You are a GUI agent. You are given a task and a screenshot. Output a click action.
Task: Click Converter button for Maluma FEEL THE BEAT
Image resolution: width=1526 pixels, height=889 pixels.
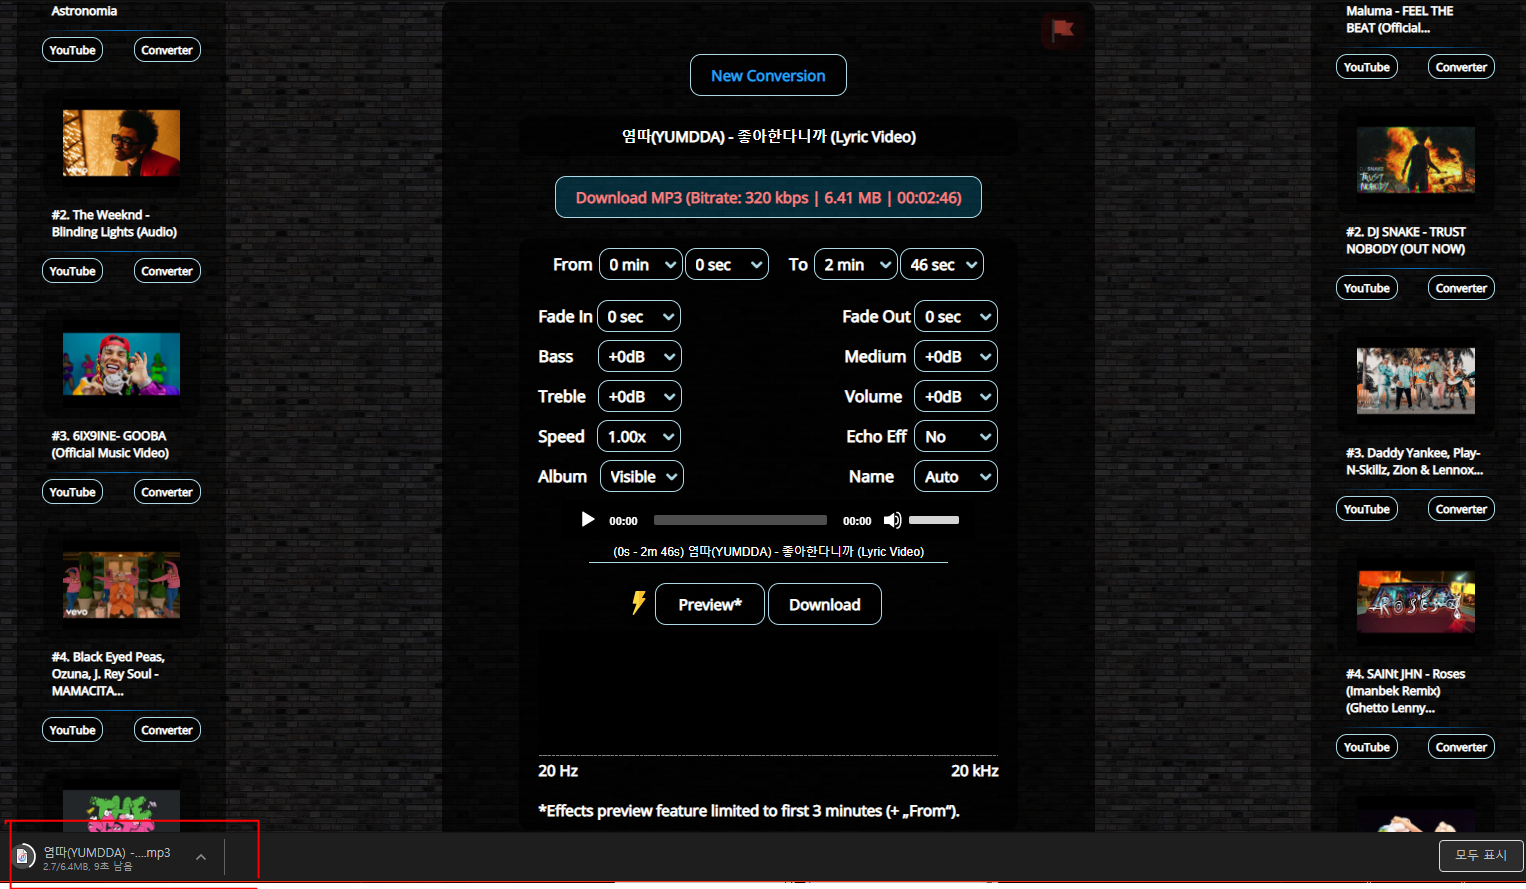pyautogui.click(x=1461, y=67)
